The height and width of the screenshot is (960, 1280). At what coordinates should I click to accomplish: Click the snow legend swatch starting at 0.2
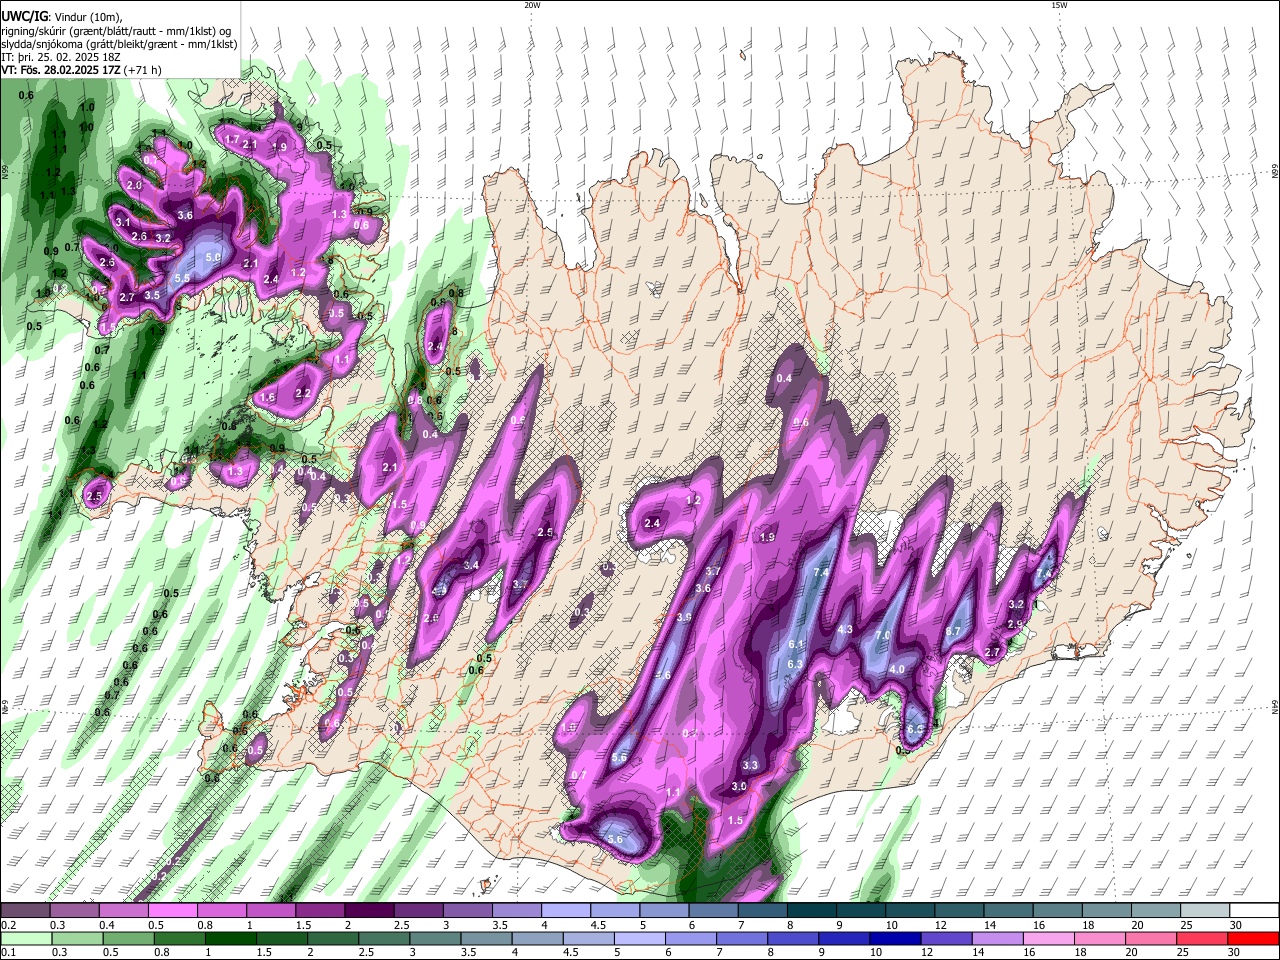point(25,910)
